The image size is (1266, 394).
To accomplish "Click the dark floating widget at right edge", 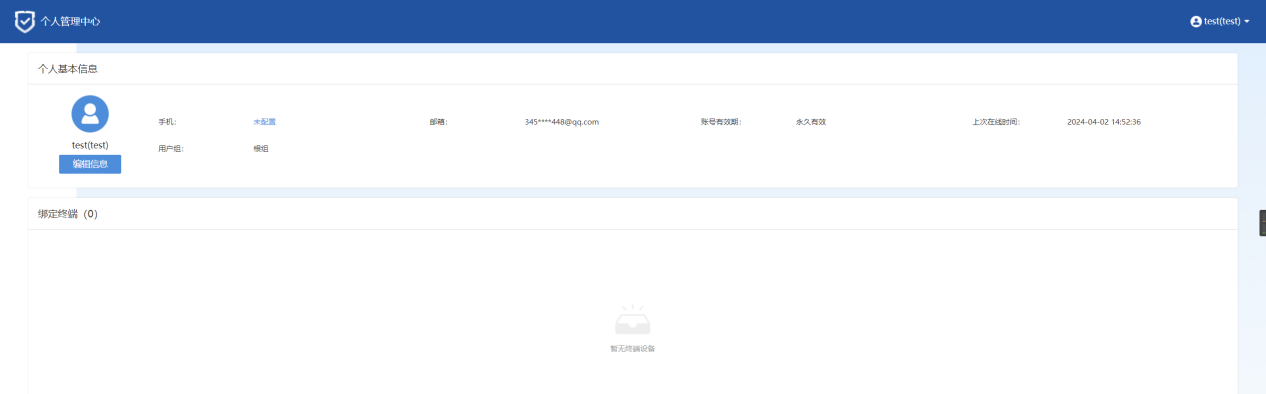I will click(x=1262, y=222).
